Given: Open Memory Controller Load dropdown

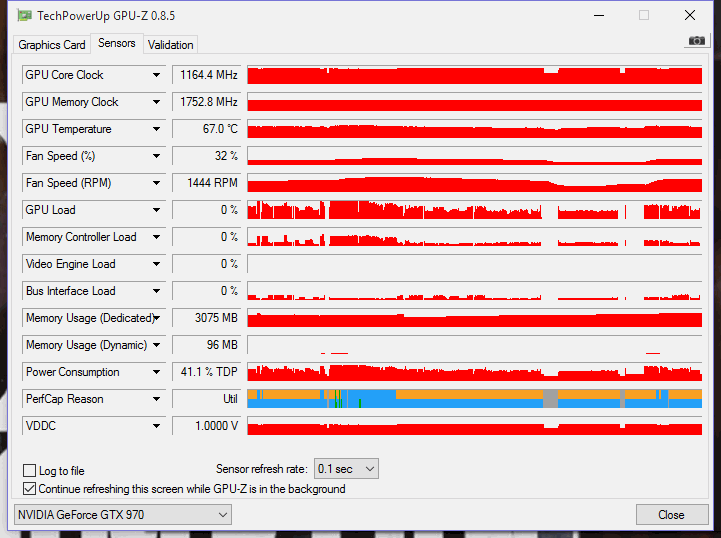Looking at the screenshot, I should [x=156, y=237].
